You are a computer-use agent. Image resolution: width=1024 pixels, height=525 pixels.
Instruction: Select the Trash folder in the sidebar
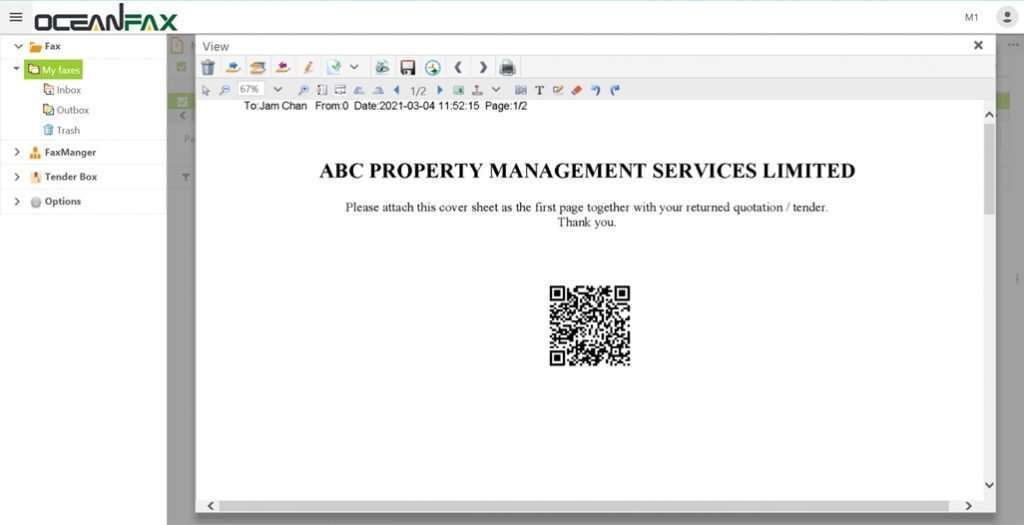coord(67,130)
